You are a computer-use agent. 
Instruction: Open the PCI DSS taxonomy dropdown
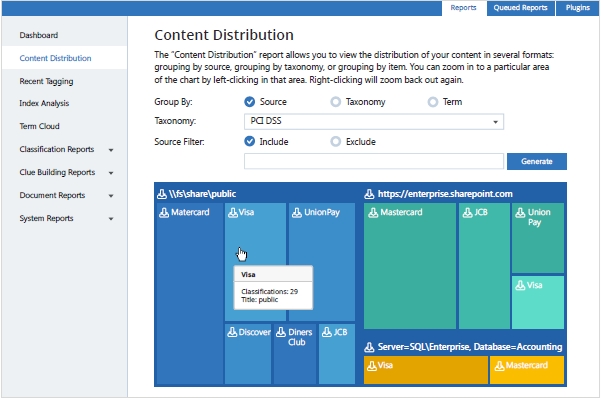click(373, 122)
